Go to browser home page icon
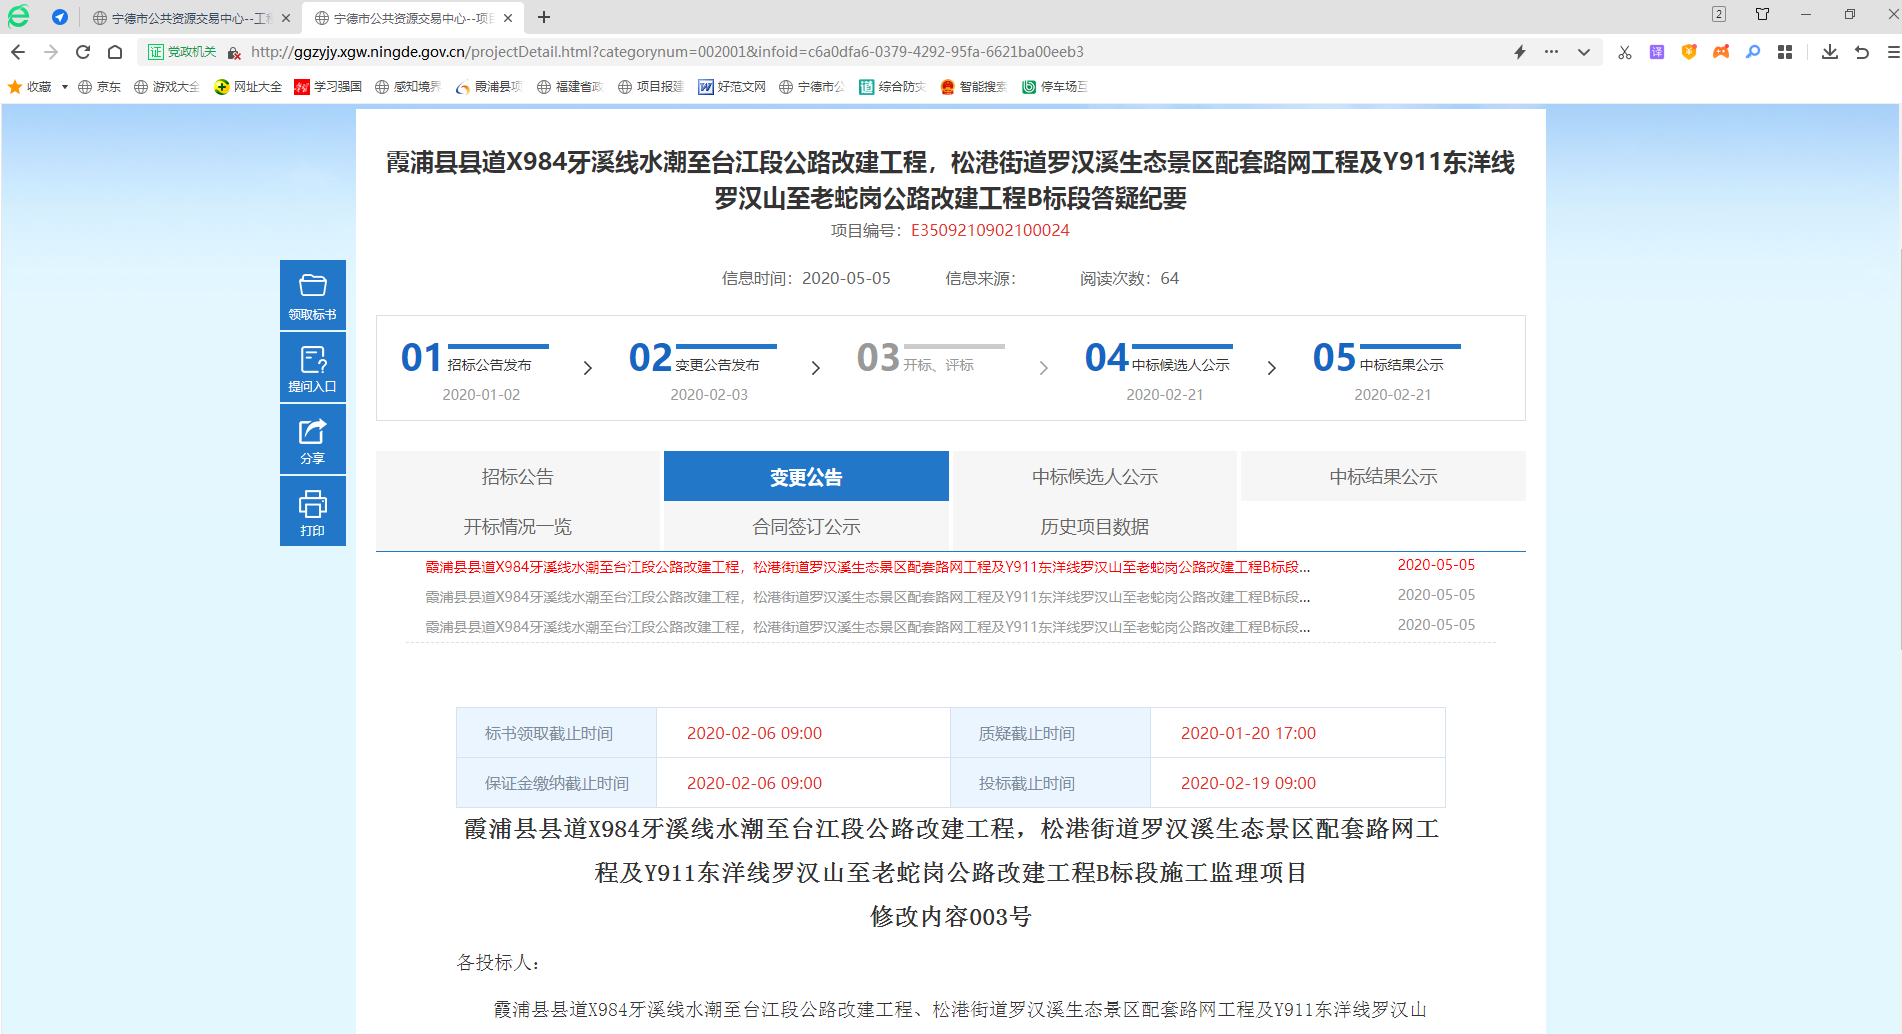Image resolution: width=1902 pixels, height=1034 pixels. point(115,52)
